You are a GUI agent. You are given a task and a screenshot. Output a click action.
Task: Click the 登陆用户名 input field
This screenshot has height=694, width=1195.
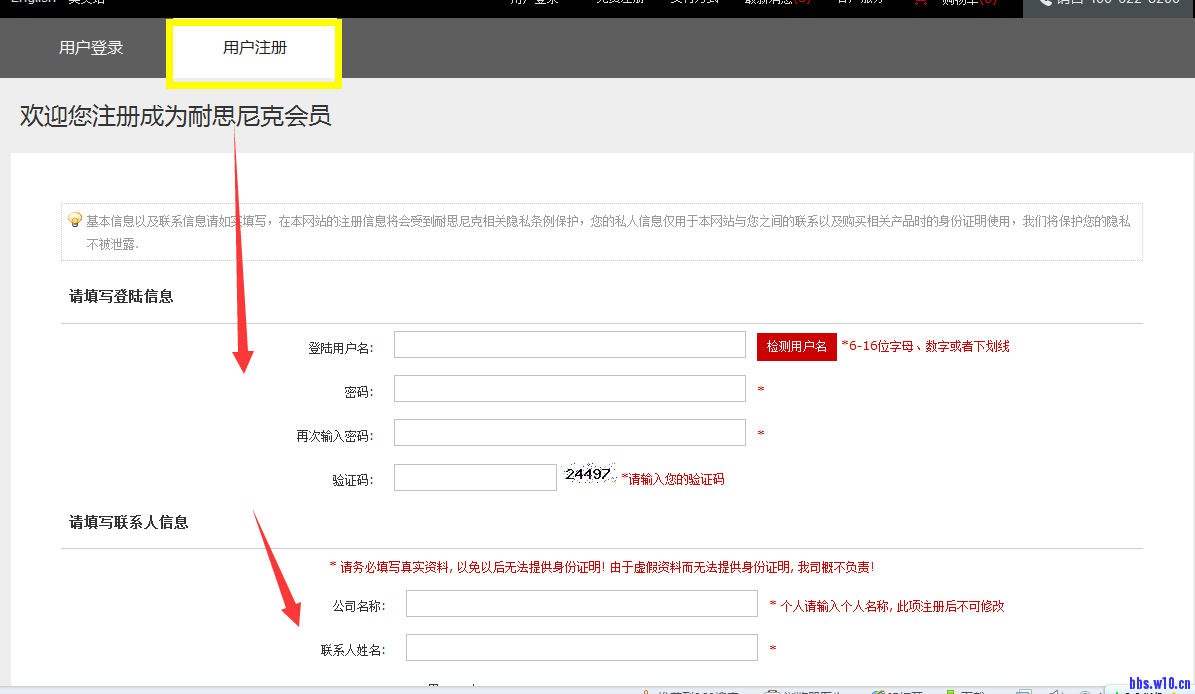pos(569,345)
